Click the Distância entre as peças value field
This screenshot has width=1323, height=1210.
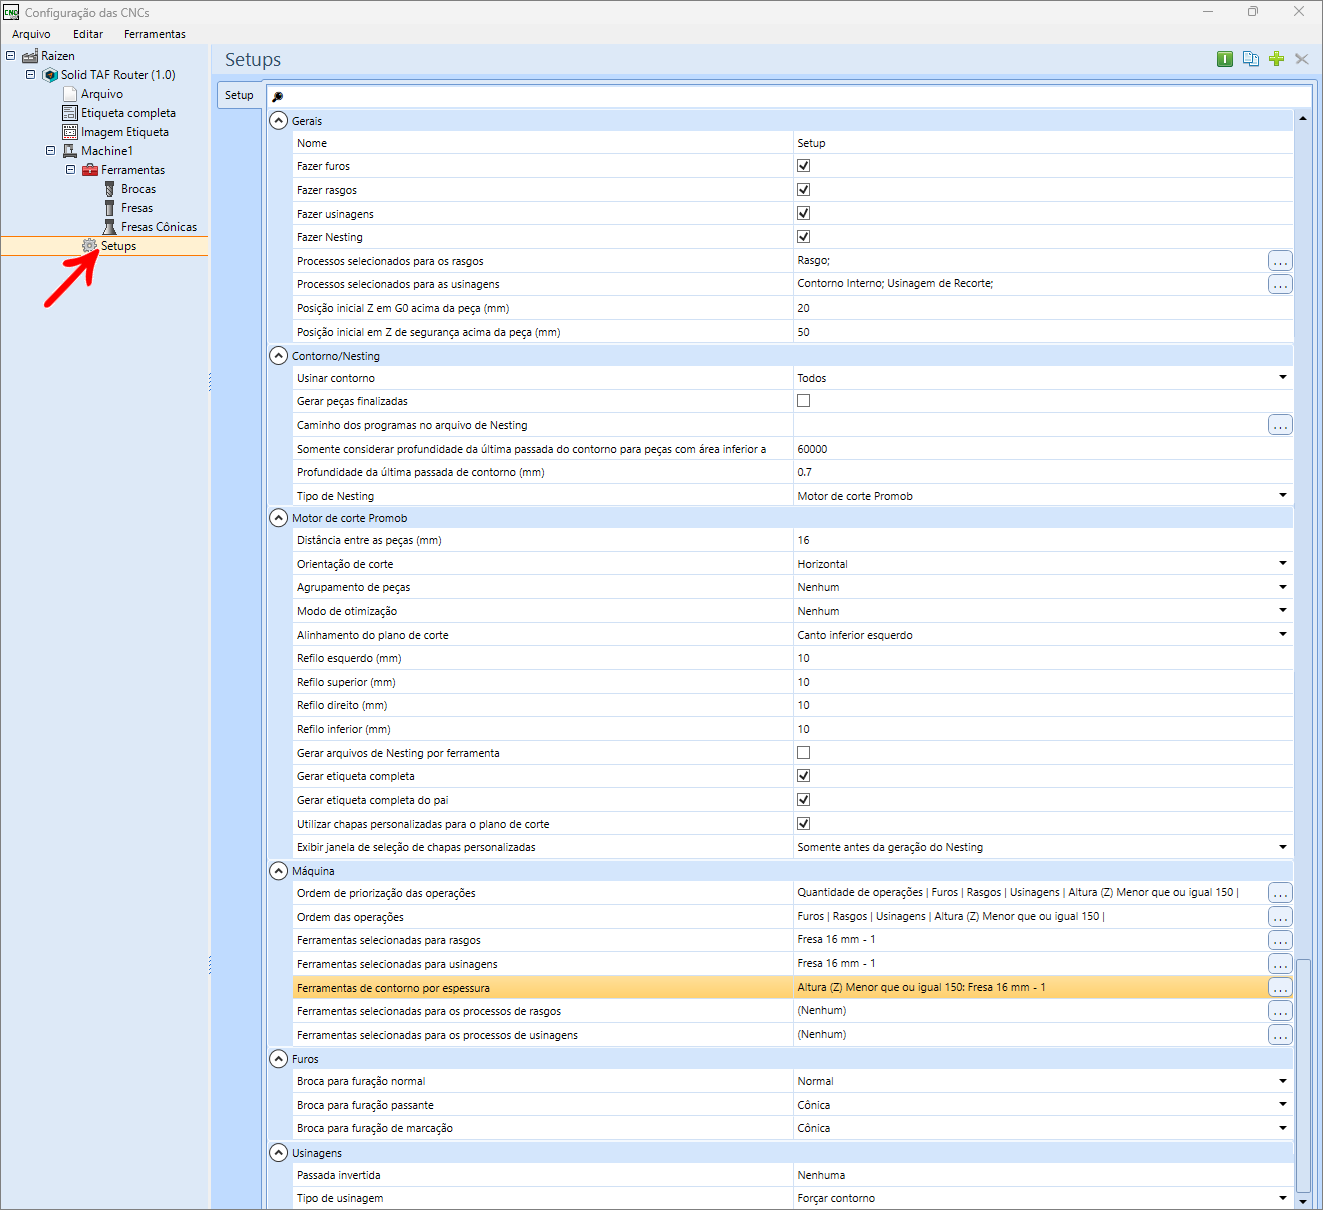tap(1043, 540)
